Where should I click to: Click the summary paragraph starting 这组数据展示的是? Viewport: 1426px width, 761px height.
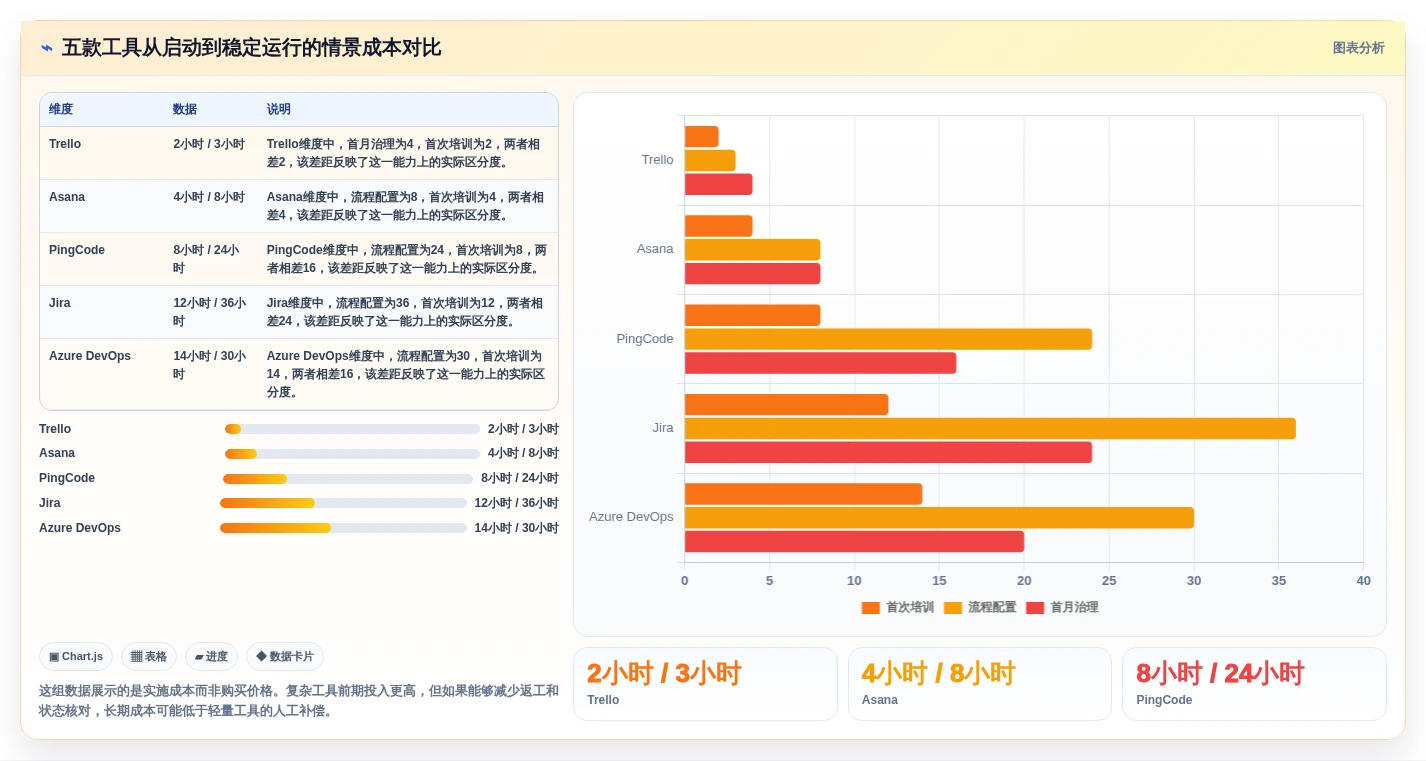tap(298, 701)
